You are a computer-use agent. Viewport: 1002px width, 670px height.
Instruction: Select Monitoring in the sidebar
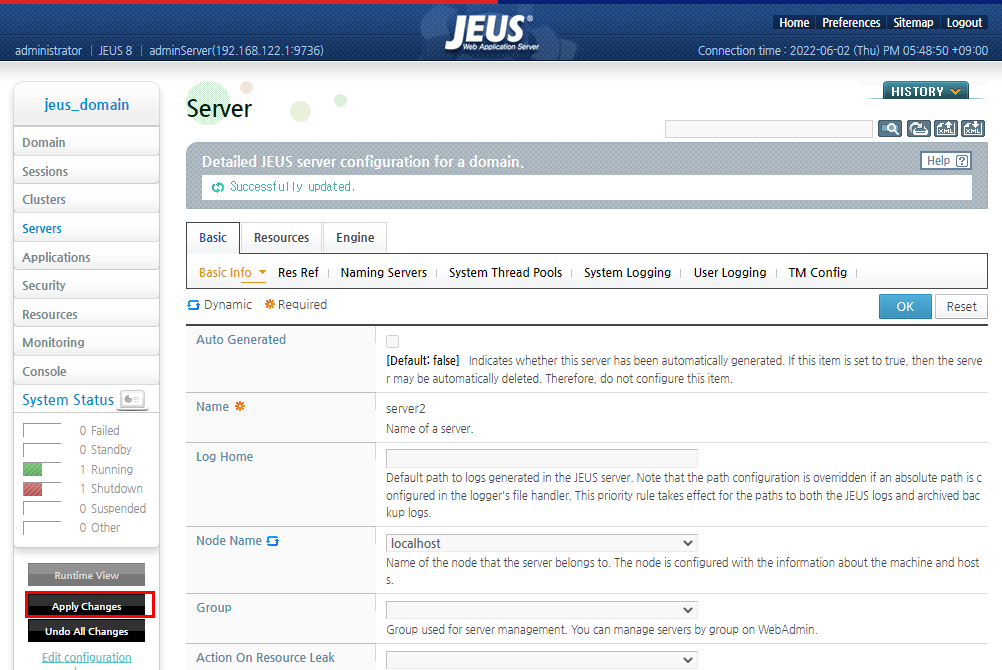[x=86, y=342]
